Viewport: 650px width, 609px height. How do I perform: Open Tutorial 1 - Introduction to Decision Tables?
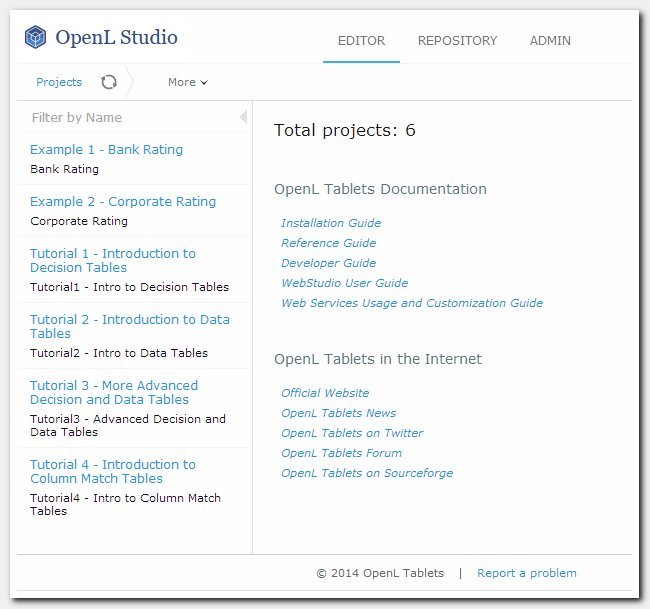[113, 260]
